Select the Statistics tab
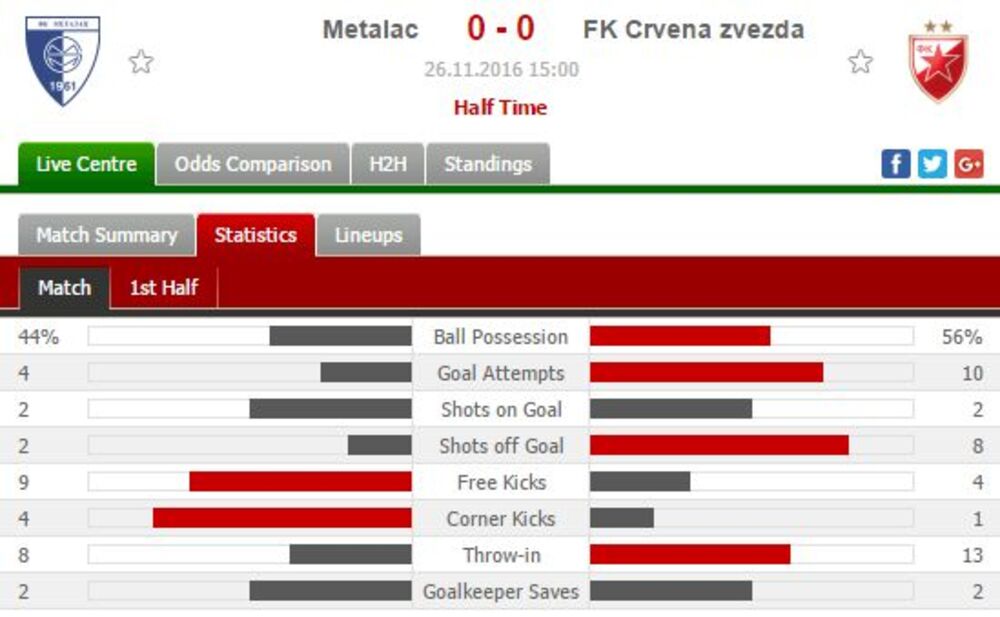 255,235
